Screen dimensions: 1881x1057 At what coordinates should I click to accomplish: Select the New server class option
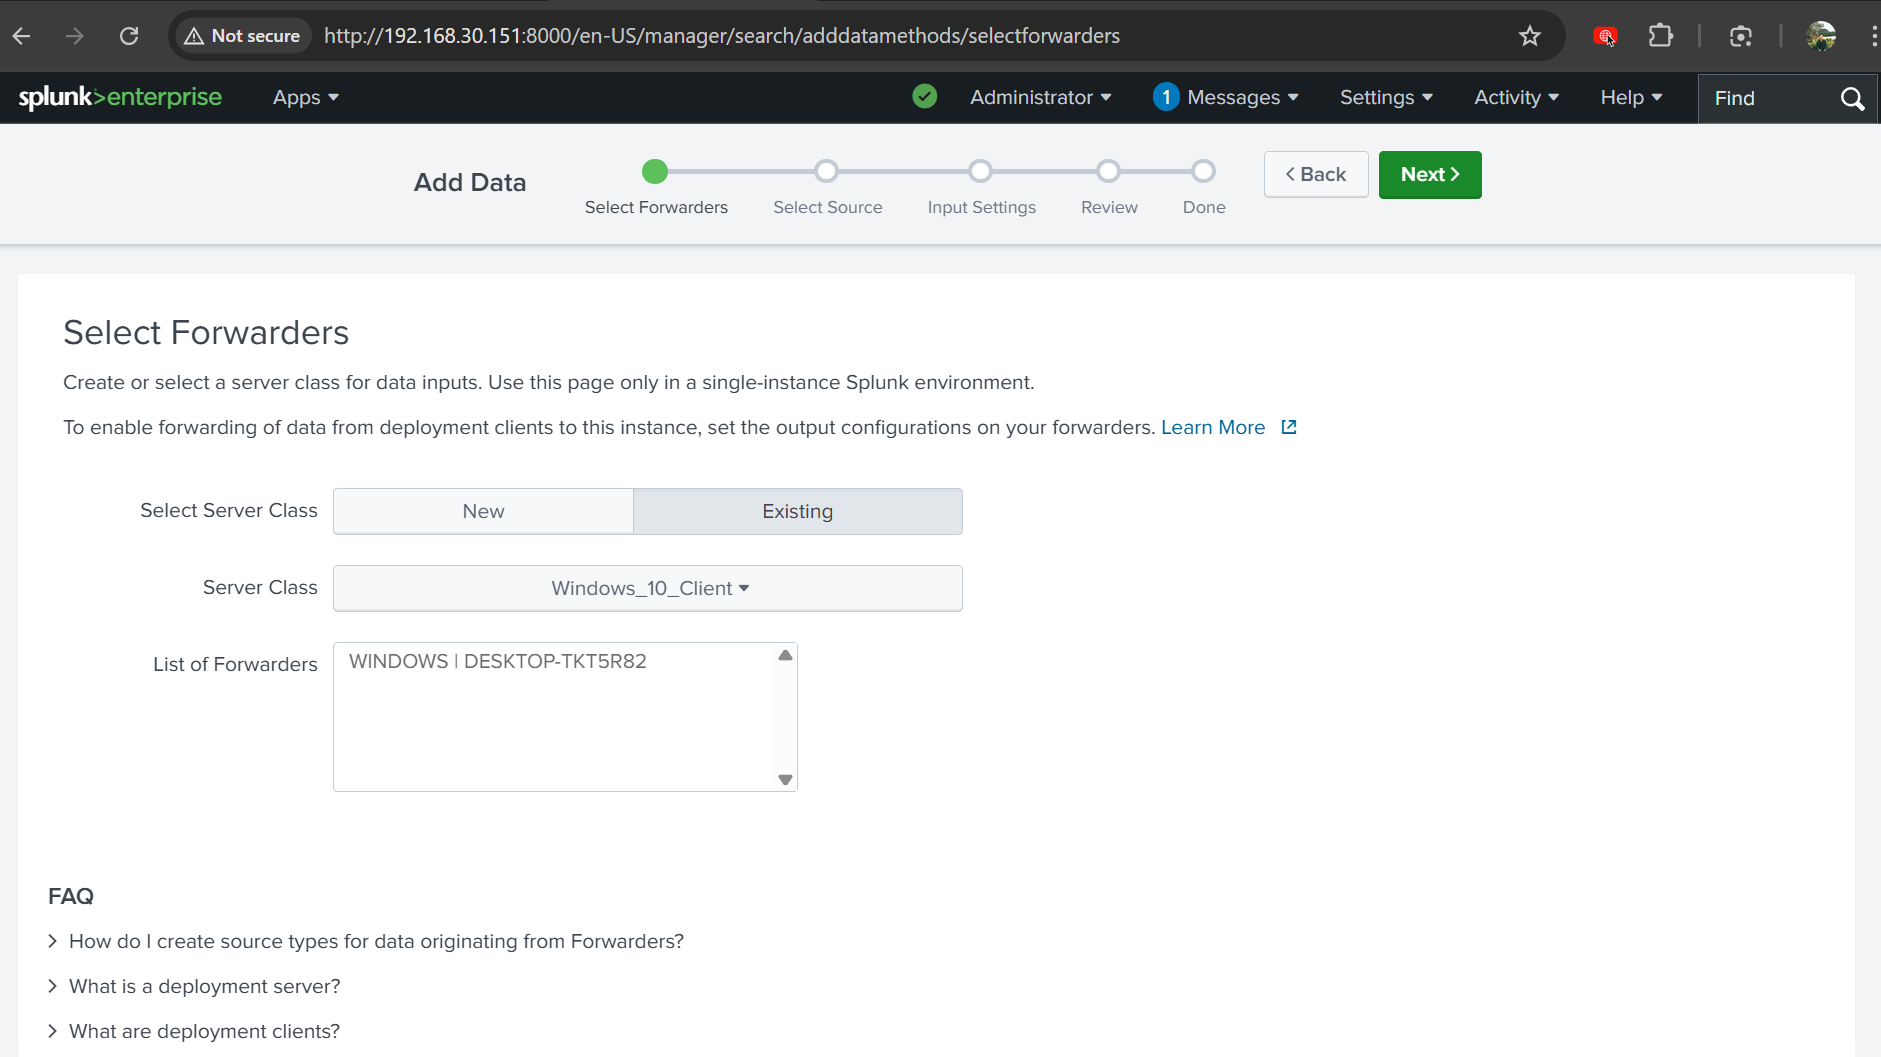[483, 511]
